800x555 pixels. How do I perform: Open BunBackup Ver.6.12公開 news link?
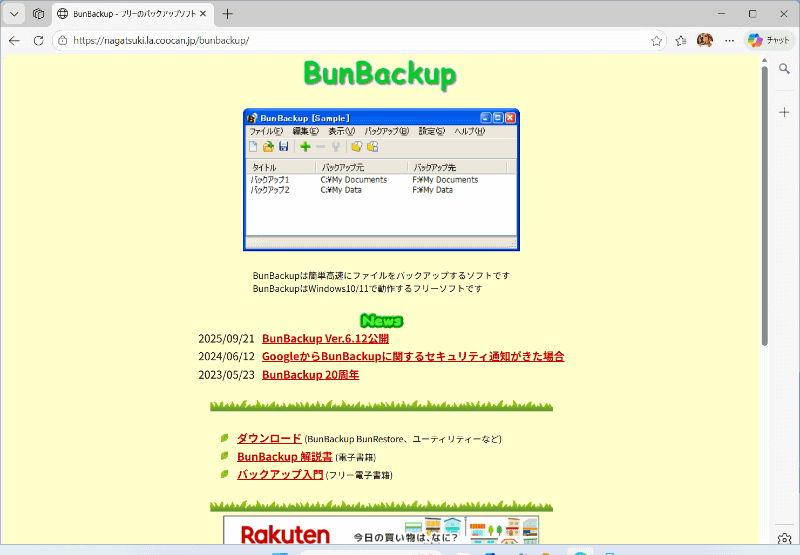(326, 339)
